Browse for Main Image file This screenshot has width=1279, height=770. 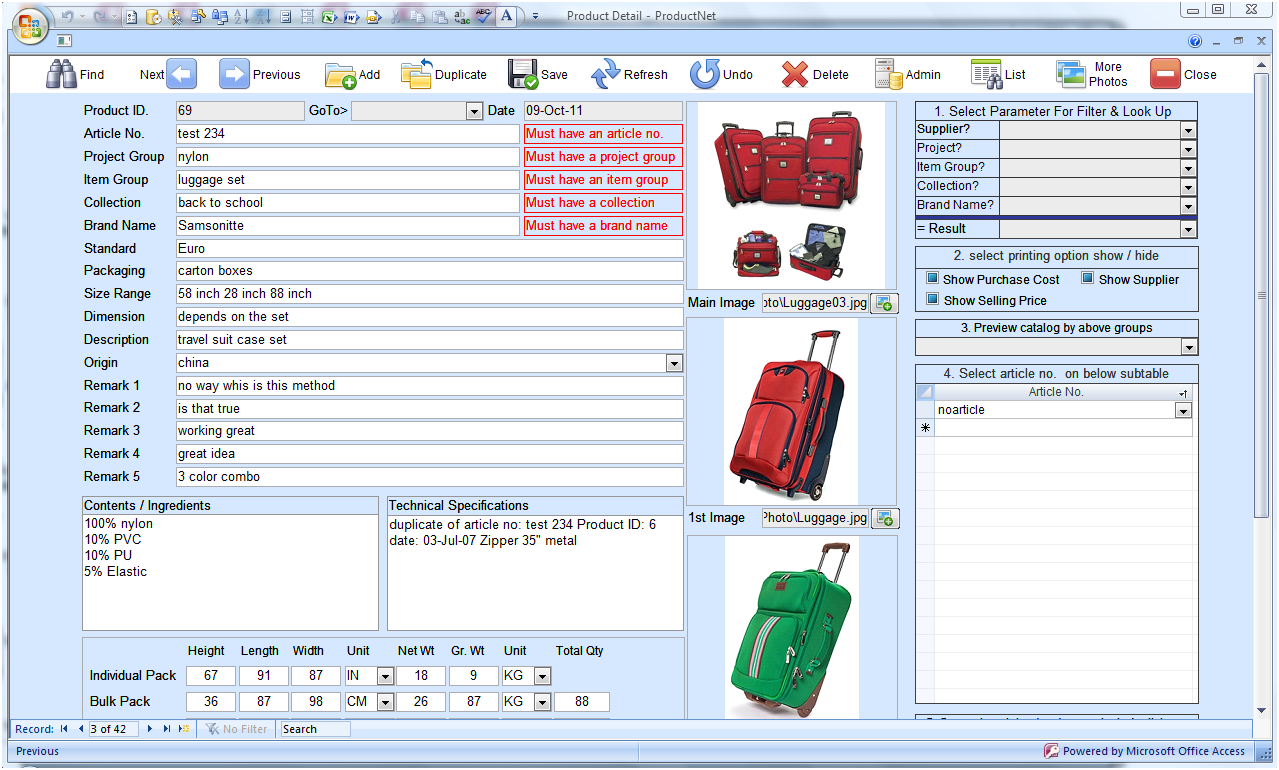885,303
